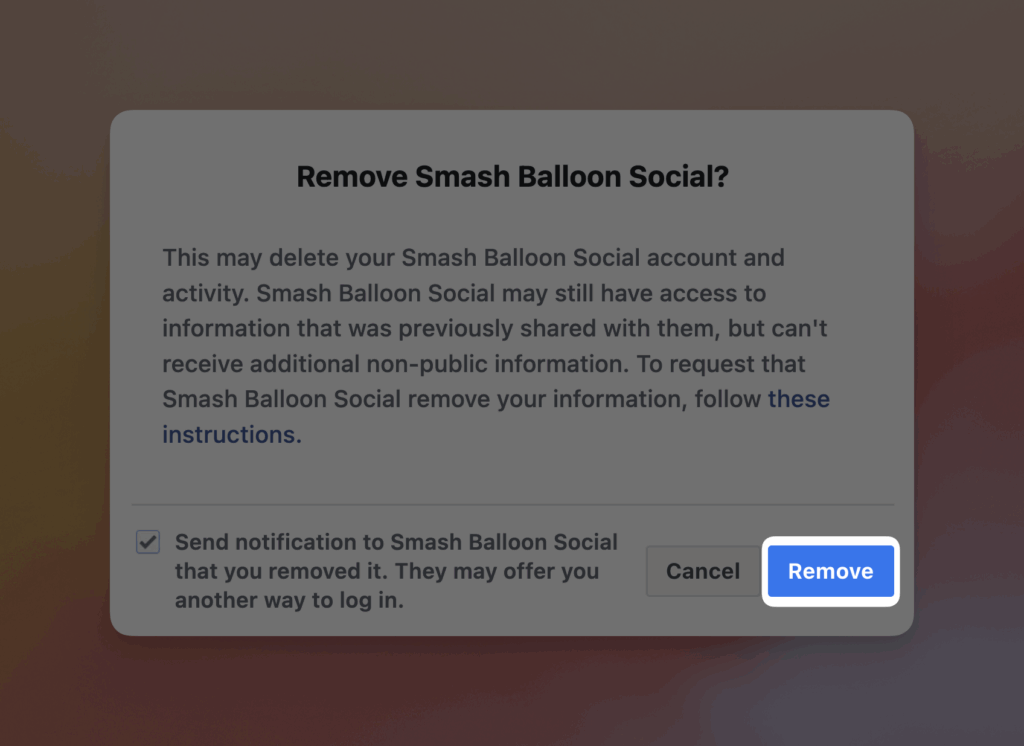Screen dimensions: 1024x746
Task: Click the "another way to log in." text
Action: click(x=289, y=601)
